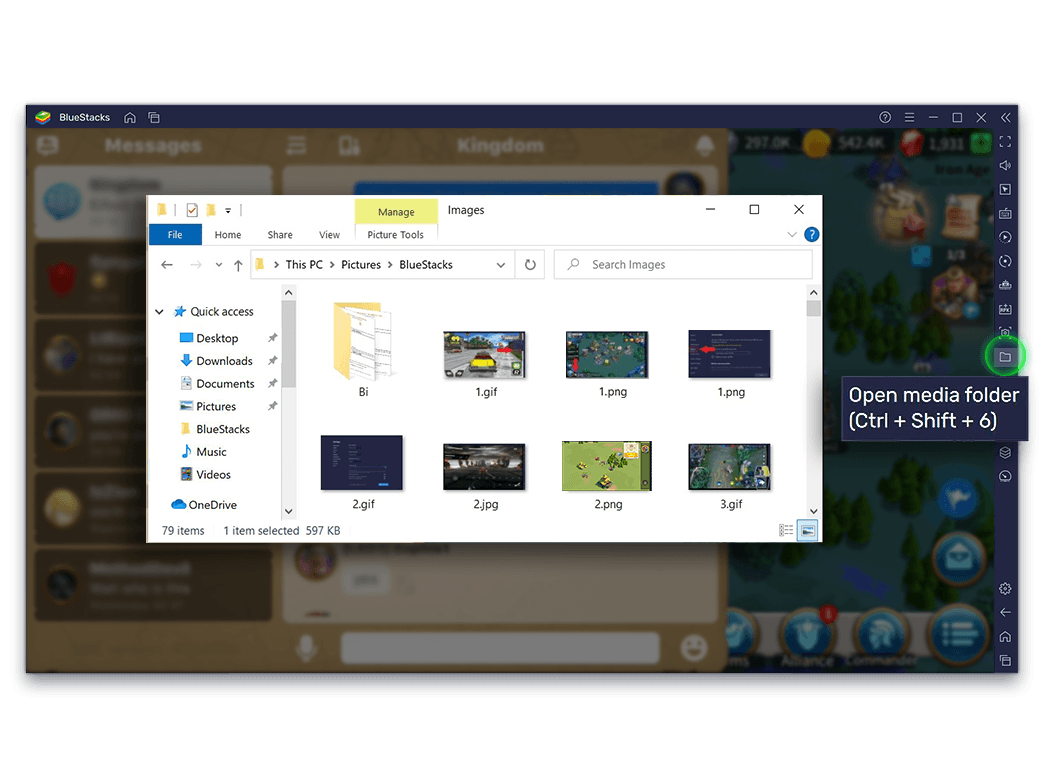This screenshot has width=1040, height=780.
Task: Switch to details view in status bar
Action: [x=787, y=531]
